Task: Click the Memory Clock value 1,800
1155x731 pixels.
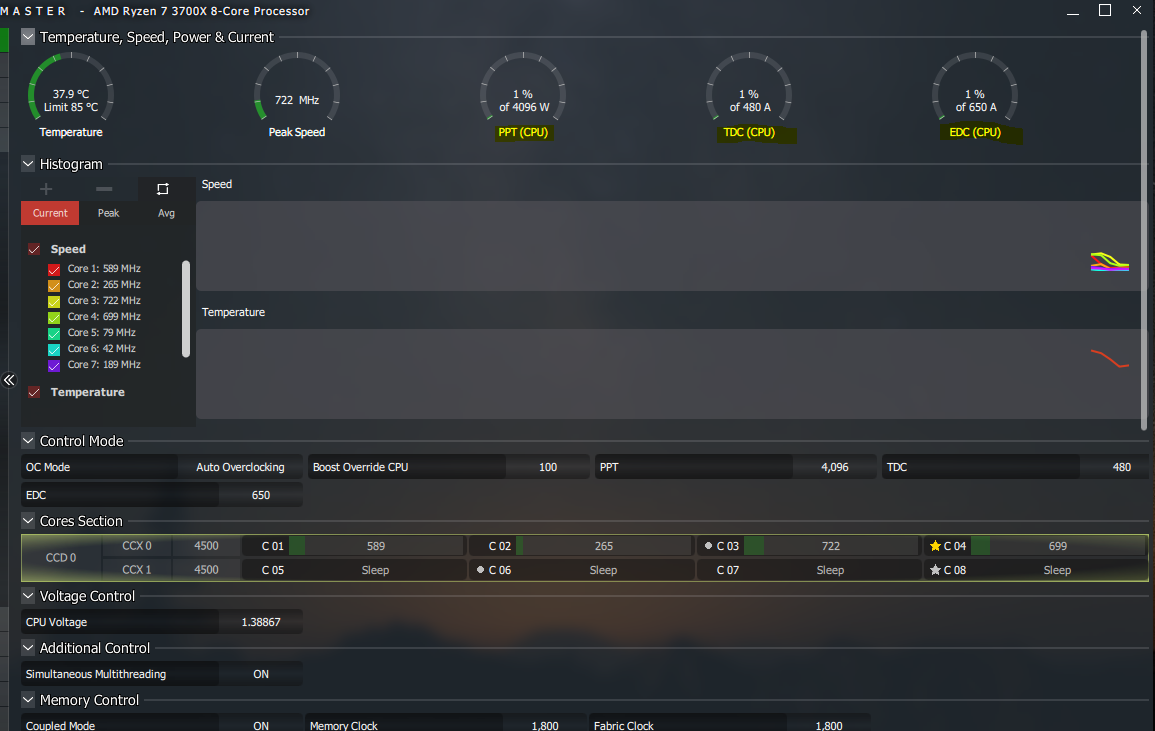Action: (544, 725)
